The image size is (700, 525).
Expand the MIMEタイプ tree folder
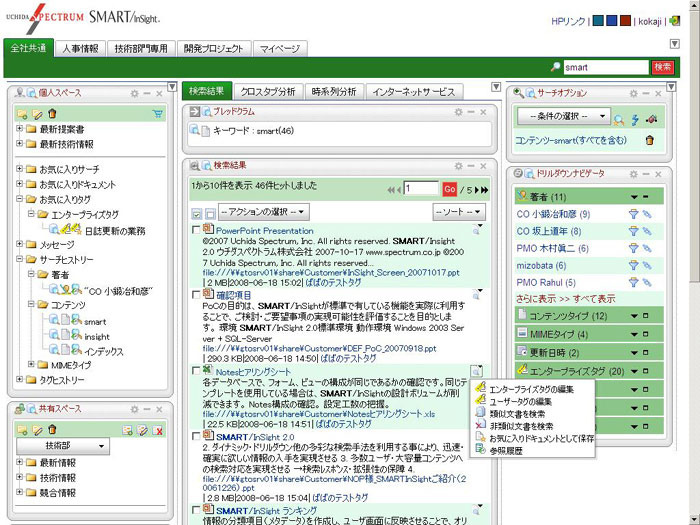click(x=31, y=364)
